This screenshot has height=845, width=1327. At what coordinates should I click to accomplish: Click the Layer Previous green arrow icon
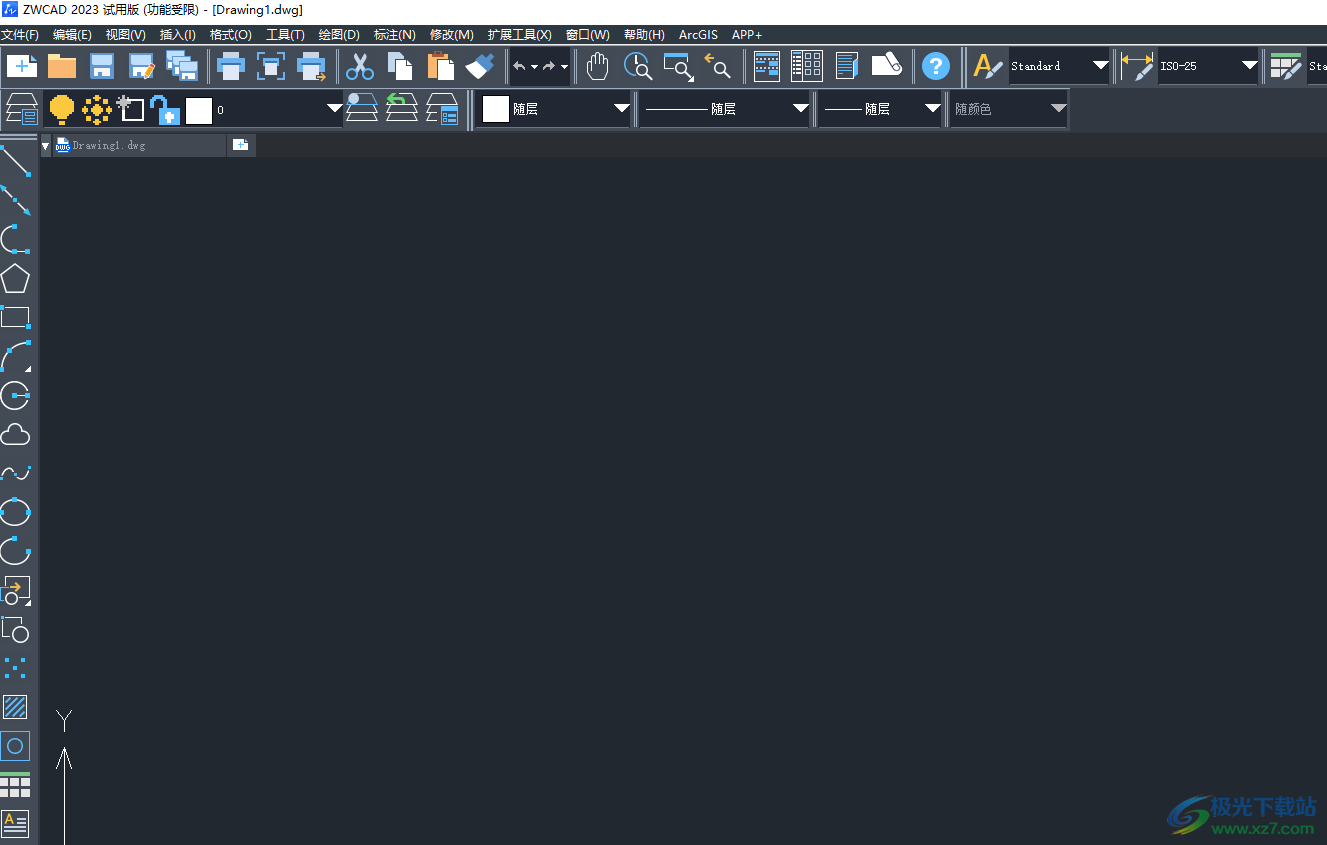(402, 108)
